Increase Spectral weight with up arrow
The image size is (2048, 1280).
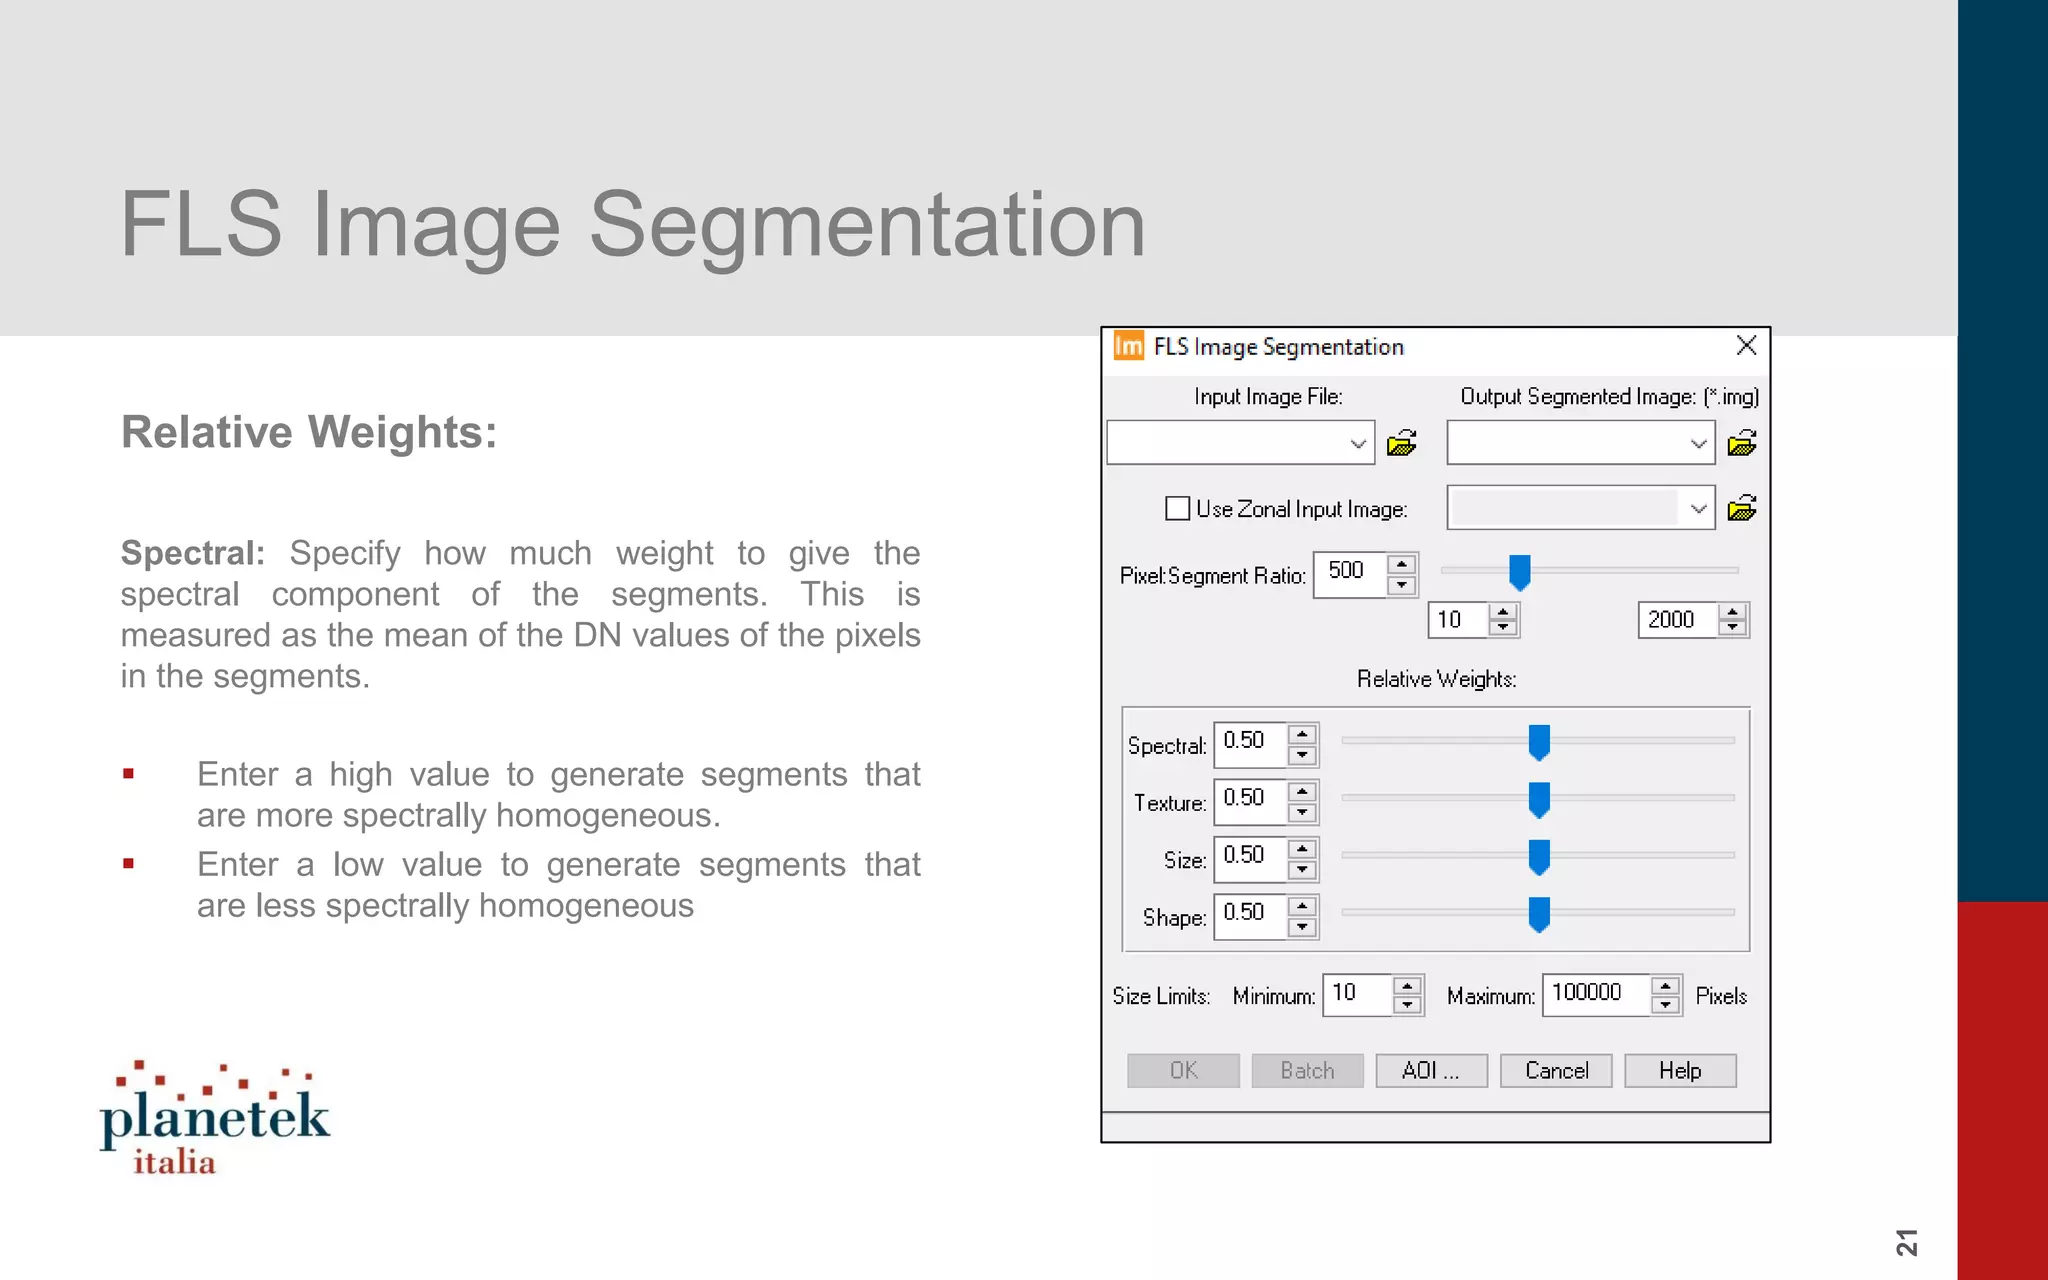1302,734
